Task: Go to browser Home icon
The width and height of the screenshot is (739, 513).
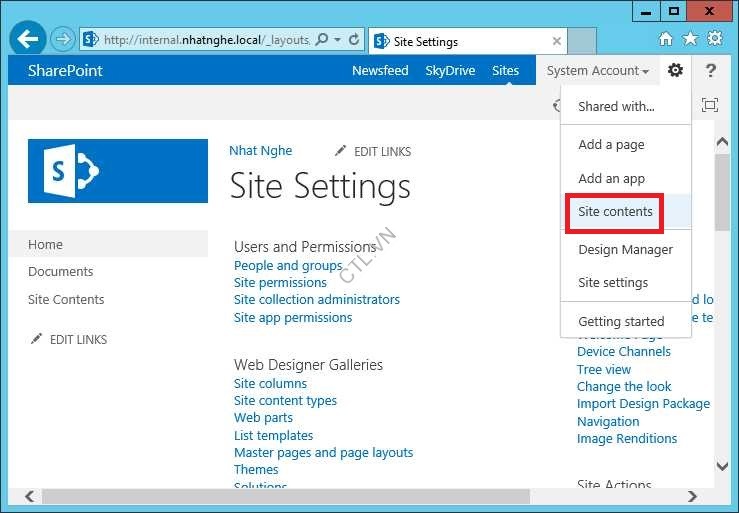Action: click(x=665, y=39)
